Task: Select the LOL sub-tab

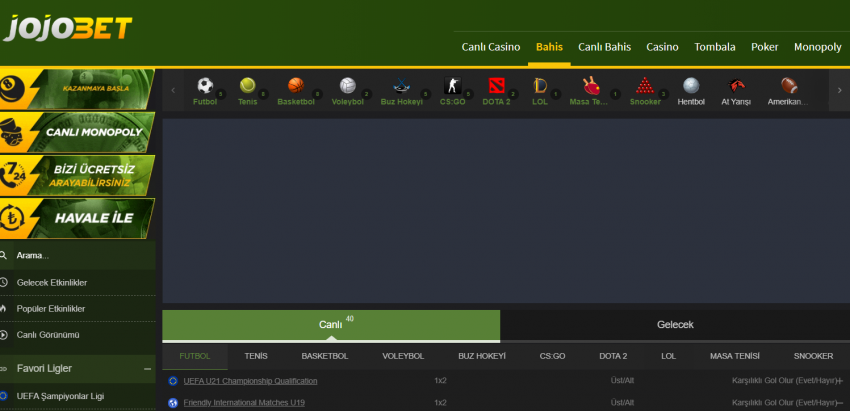Action: tap(668, 356)
